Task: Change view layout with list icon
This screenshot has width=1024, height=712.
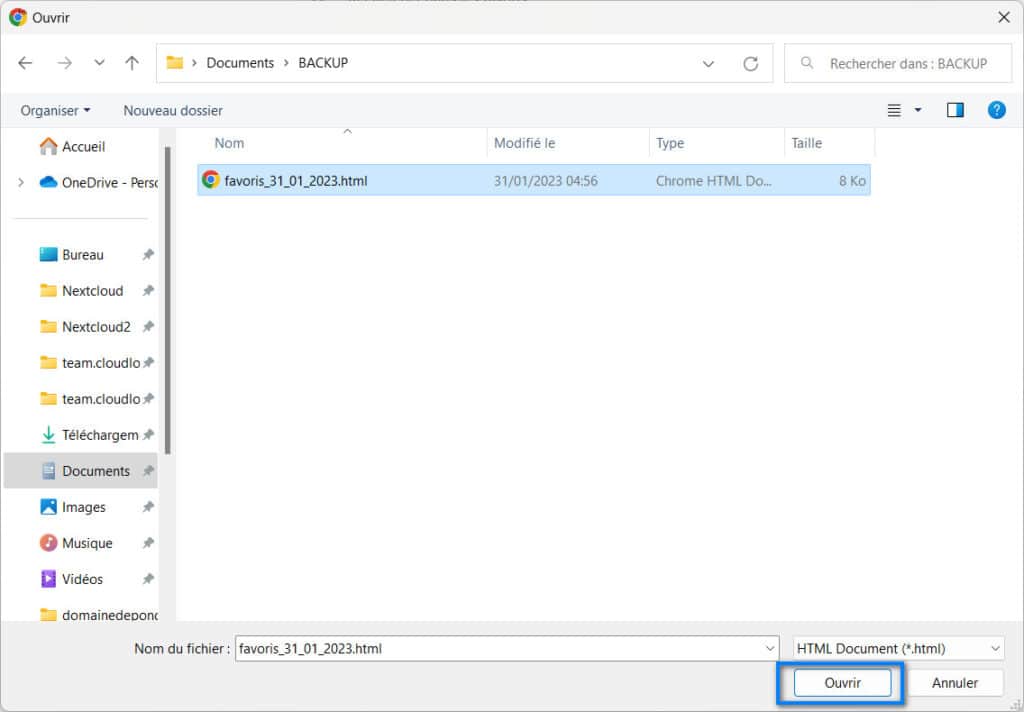Action: [894, 110]
